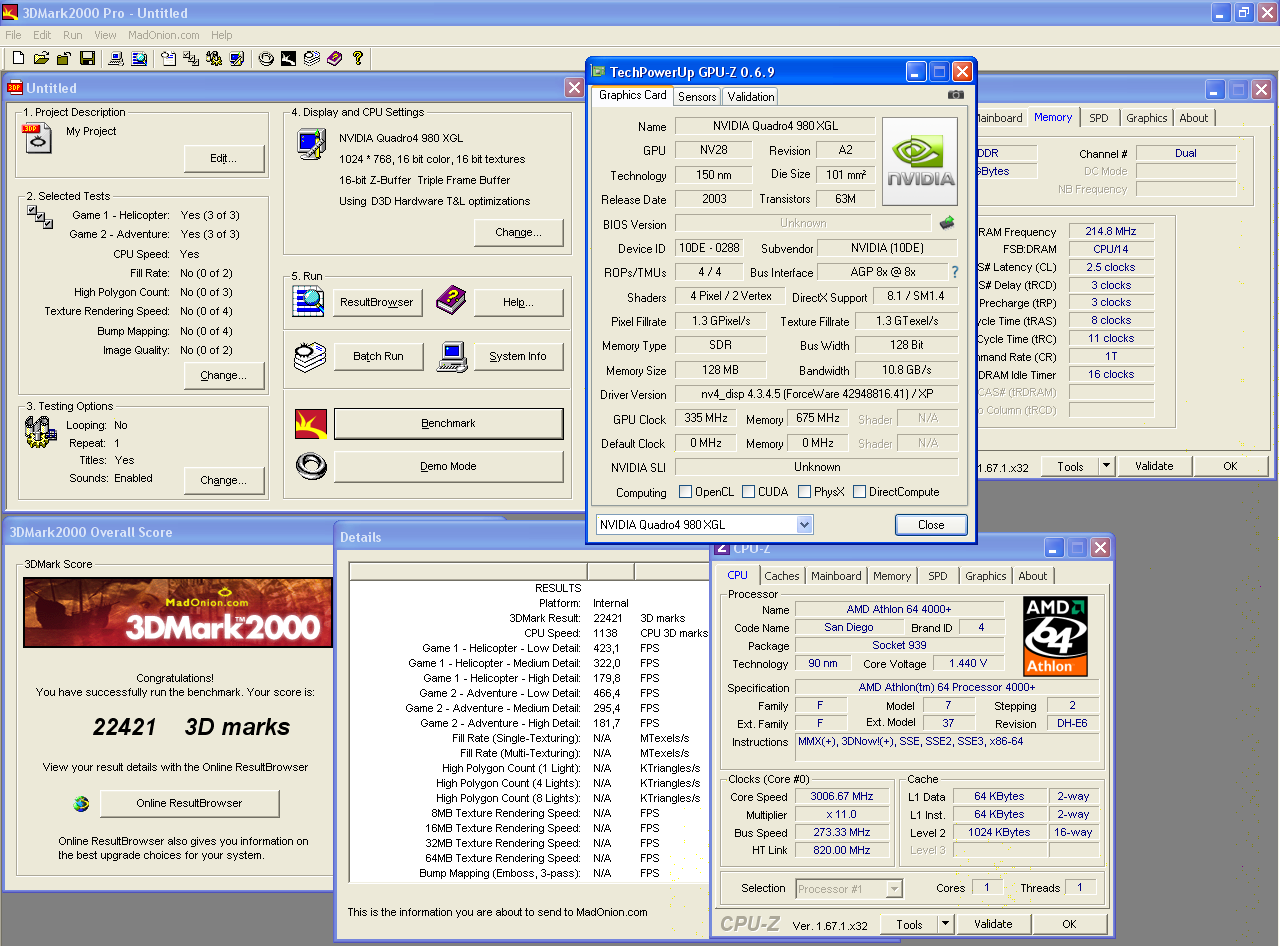
Task: Click Change... in Testing Options
Action: (224, 481)
